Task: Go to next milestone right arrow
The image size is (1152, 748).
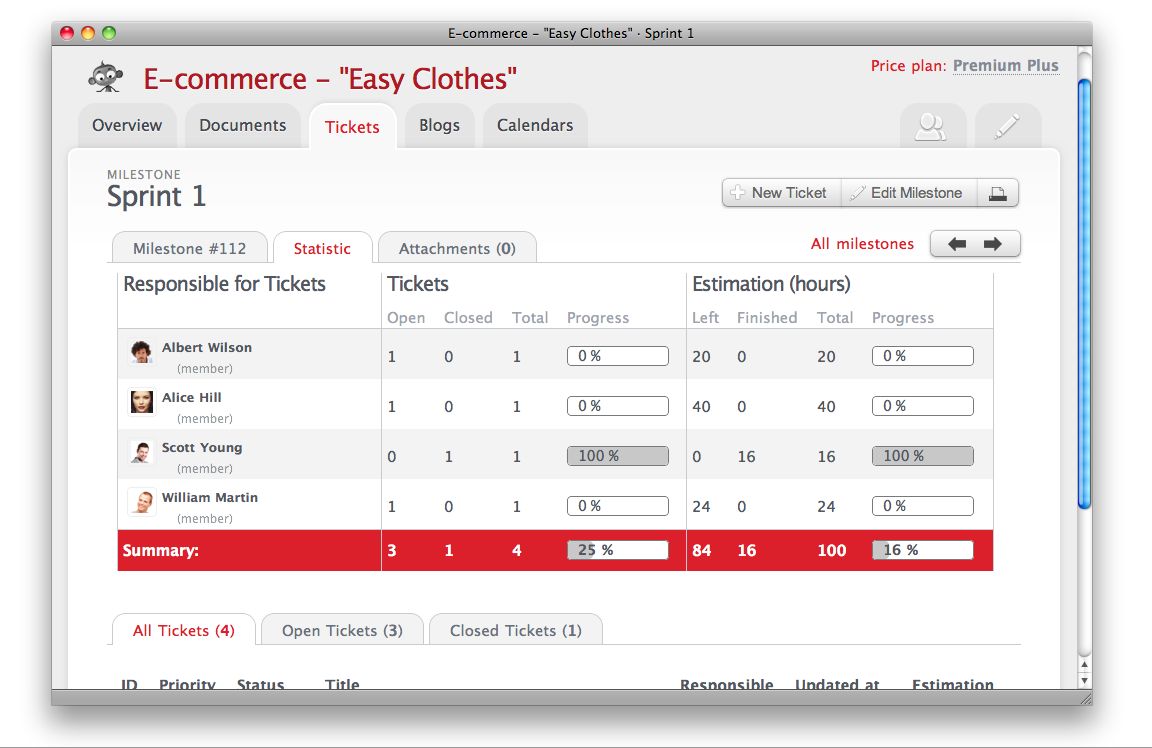Action: pyautogui.click(x=993, y=244)
